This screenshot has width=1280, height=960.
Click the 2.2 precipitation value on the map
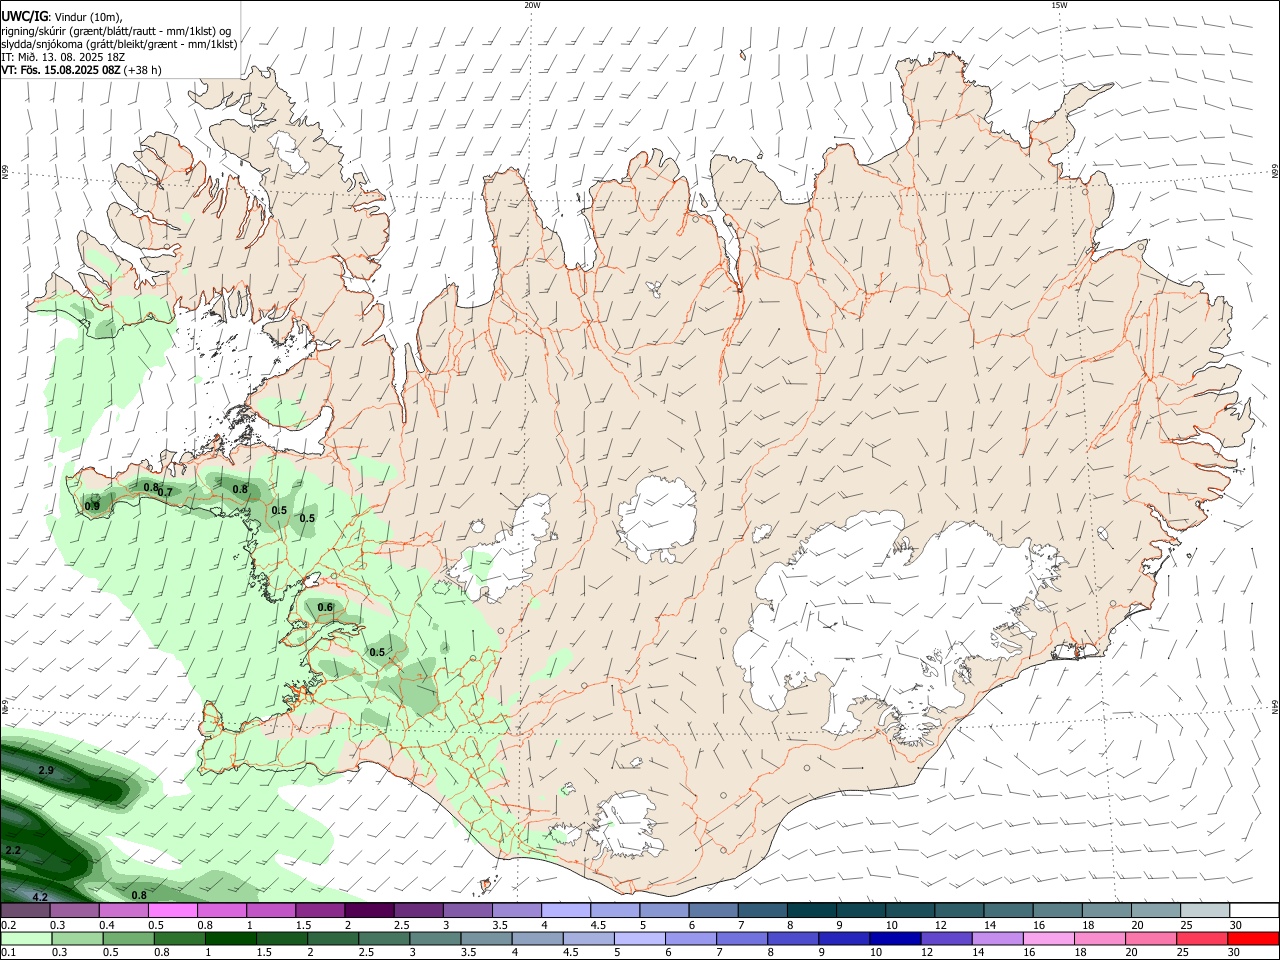click(x=13, y=850)
